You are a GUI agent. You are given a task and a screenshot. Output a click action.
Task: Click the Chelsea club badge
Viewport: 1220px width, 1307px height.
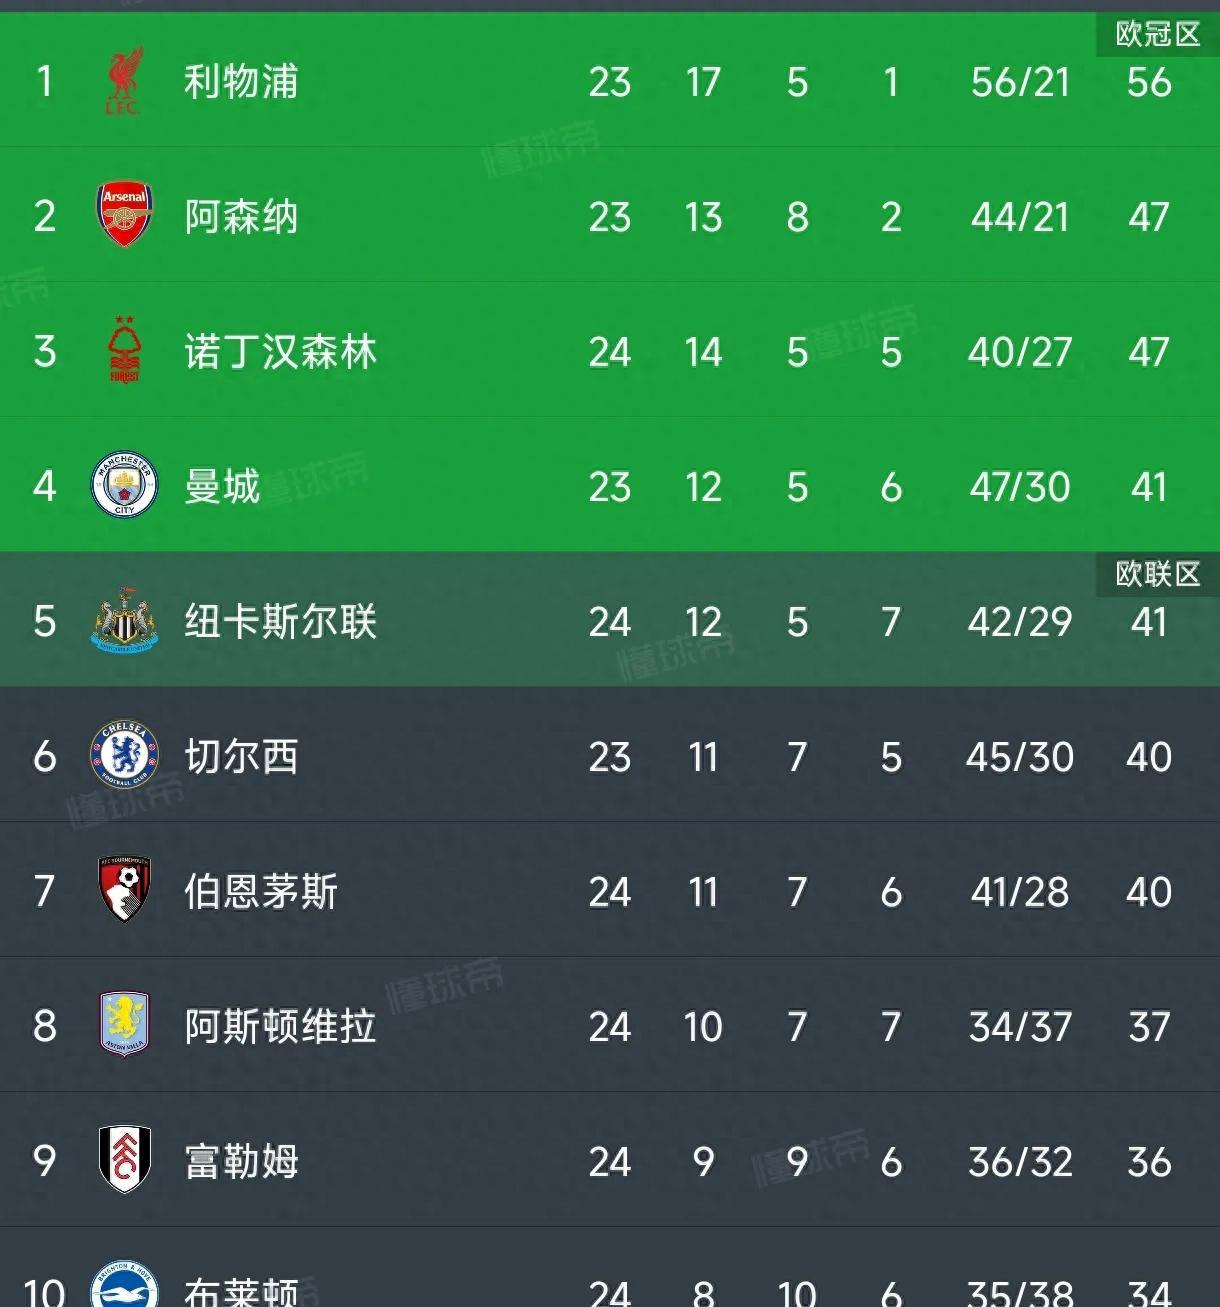pyautogui.click(x=124, y=756)
